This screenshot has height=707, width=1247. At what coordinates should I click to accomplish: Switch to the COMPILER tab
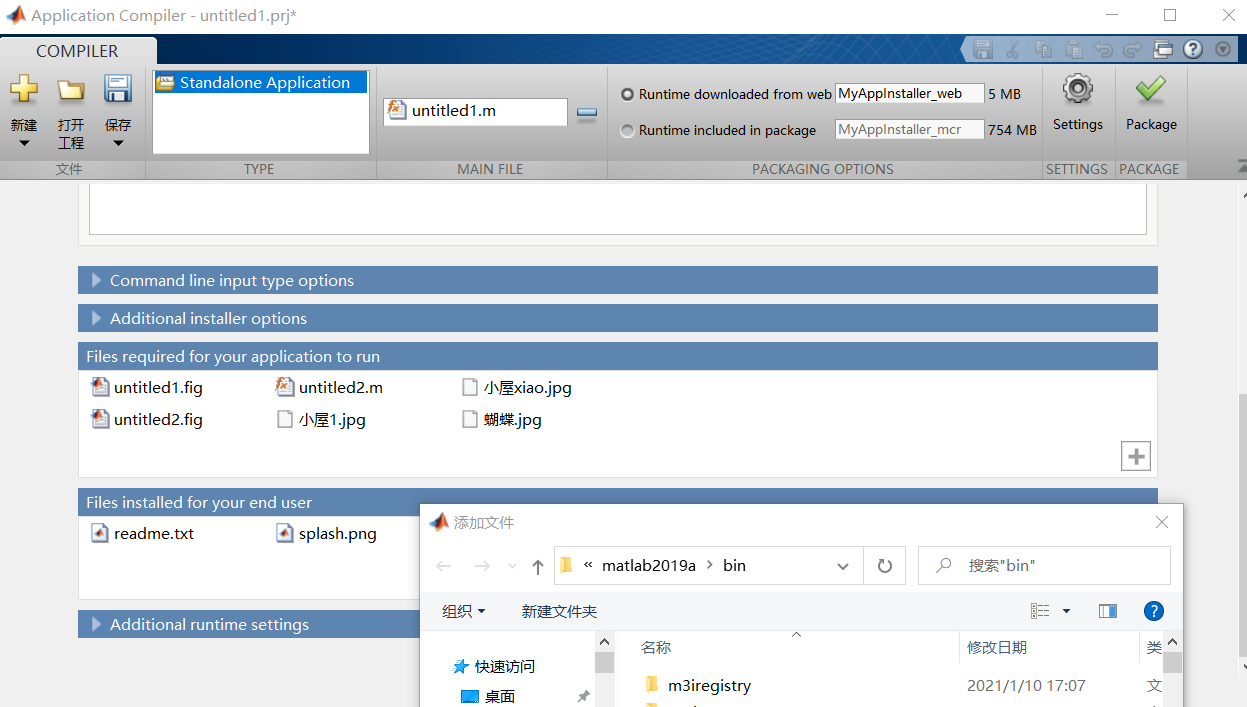point(77,51)
